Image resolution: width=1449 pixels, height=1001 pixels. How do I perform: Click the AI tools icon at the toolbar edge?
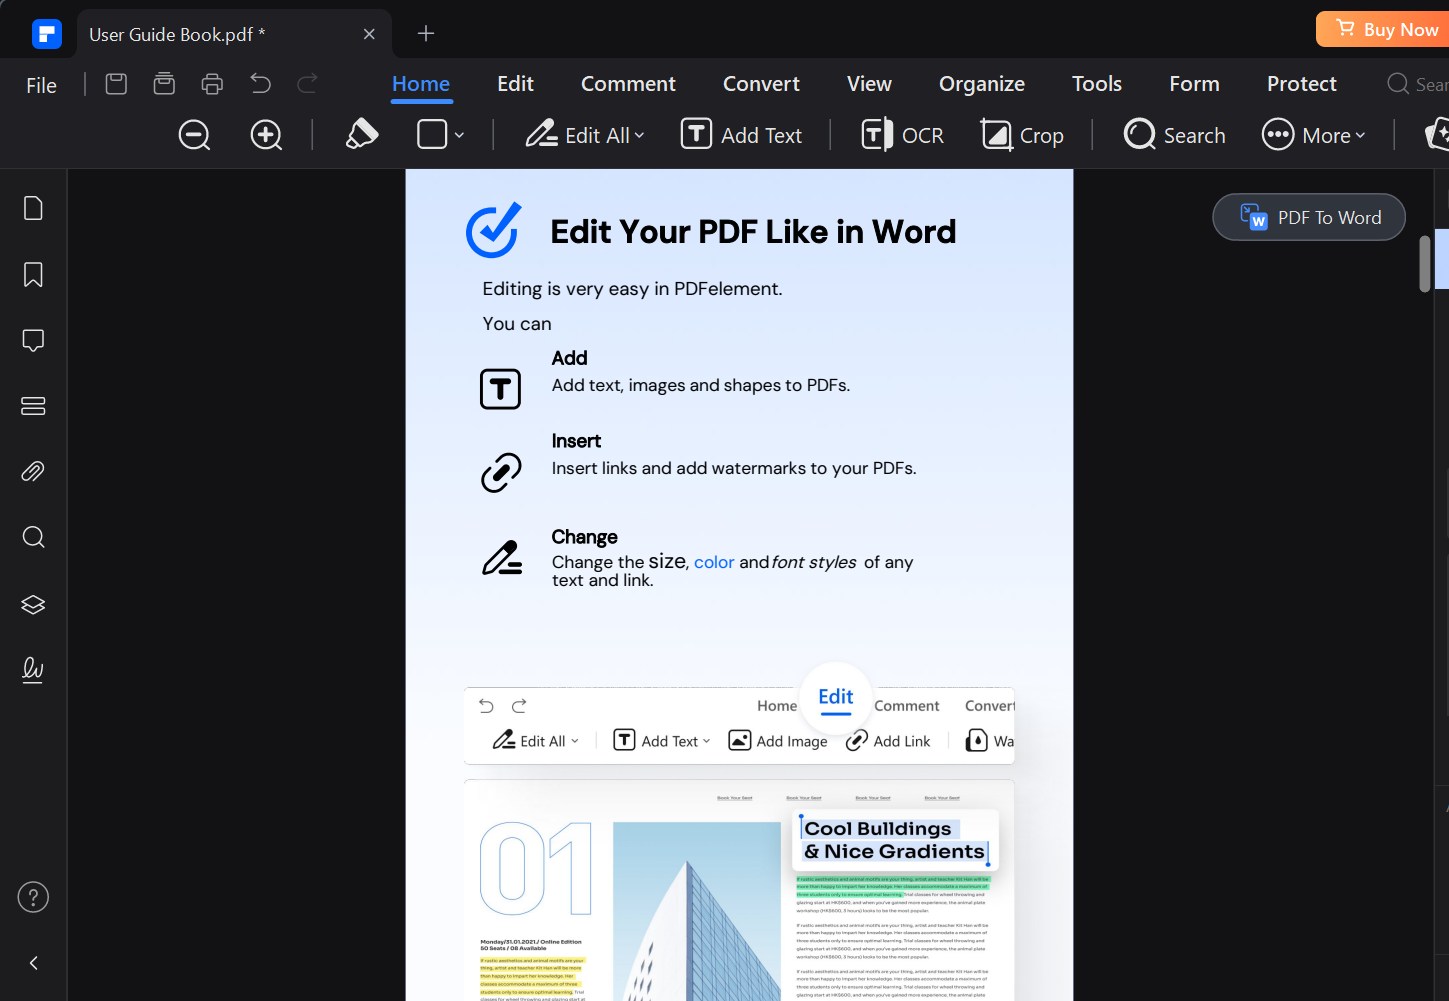pos(1437,134)
